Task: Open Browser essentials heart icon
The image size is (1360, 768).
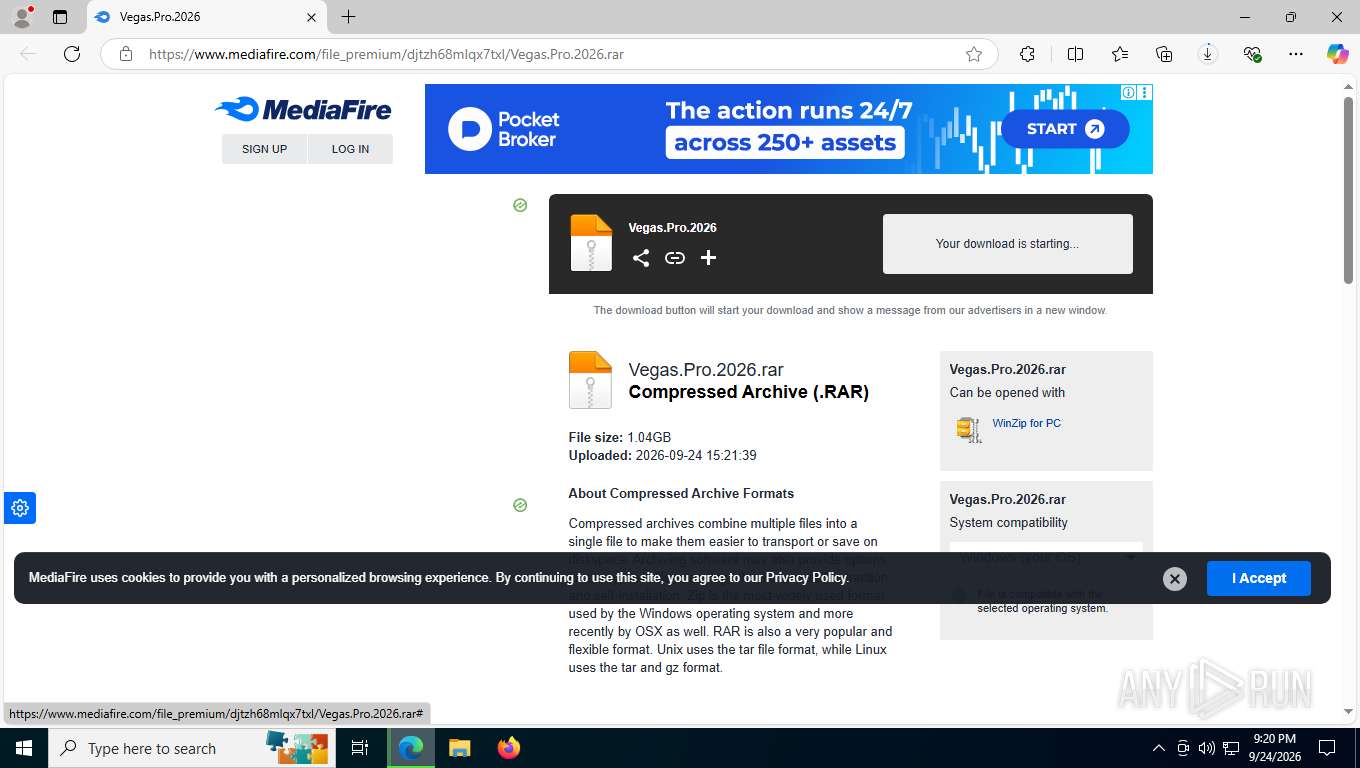Action: (1252, 54)
